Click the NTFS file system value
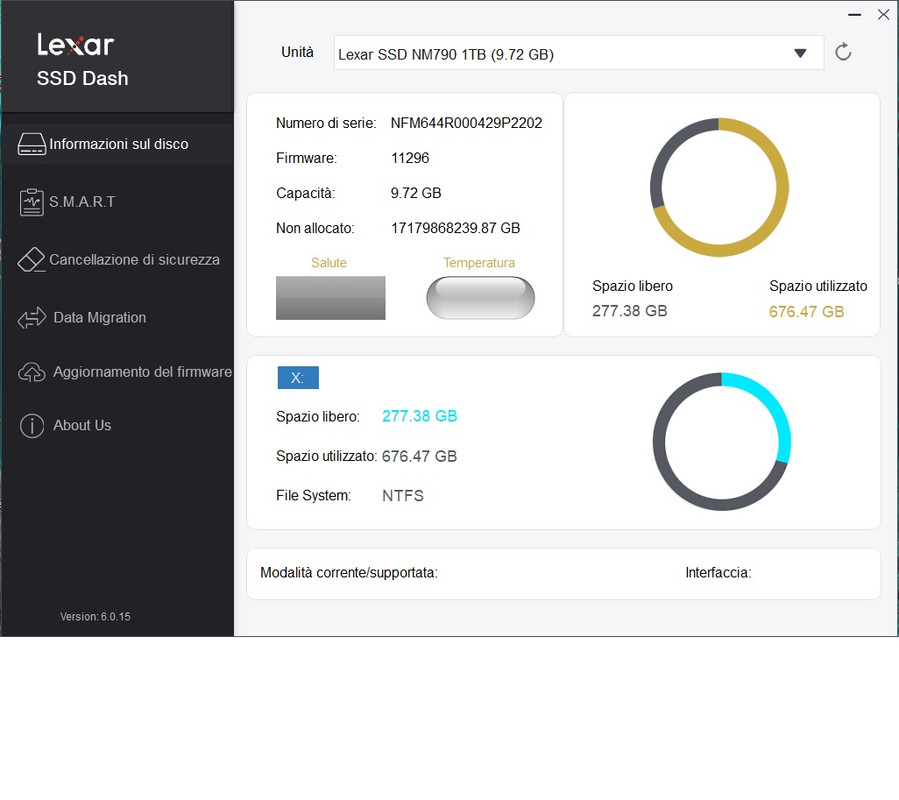This screenshot has height=800, width=899. tap(403, 496)
